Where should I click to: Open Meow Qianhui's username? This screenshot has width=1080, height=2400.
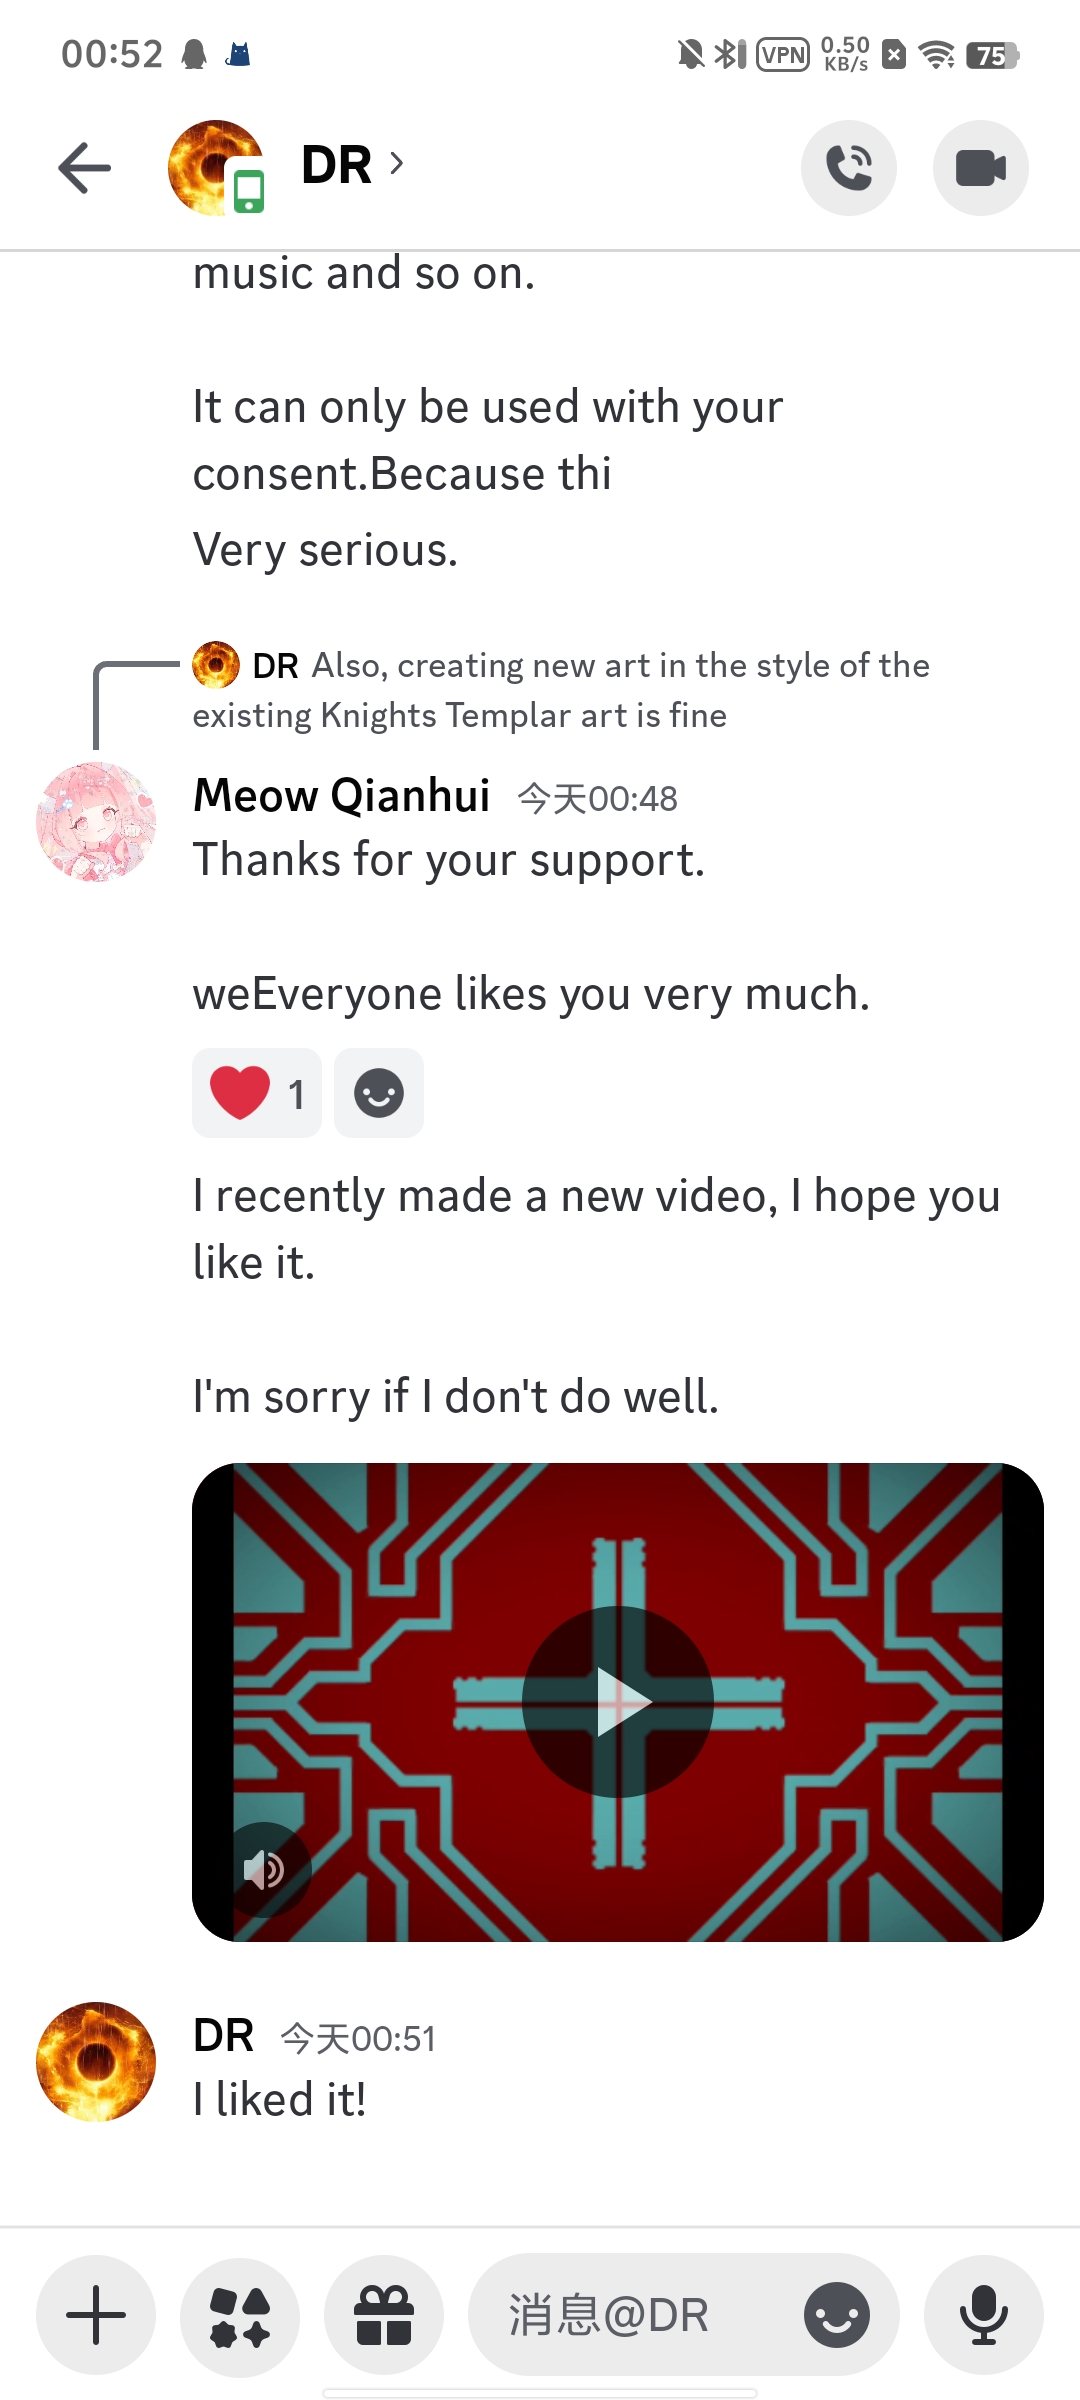[341, 796]
